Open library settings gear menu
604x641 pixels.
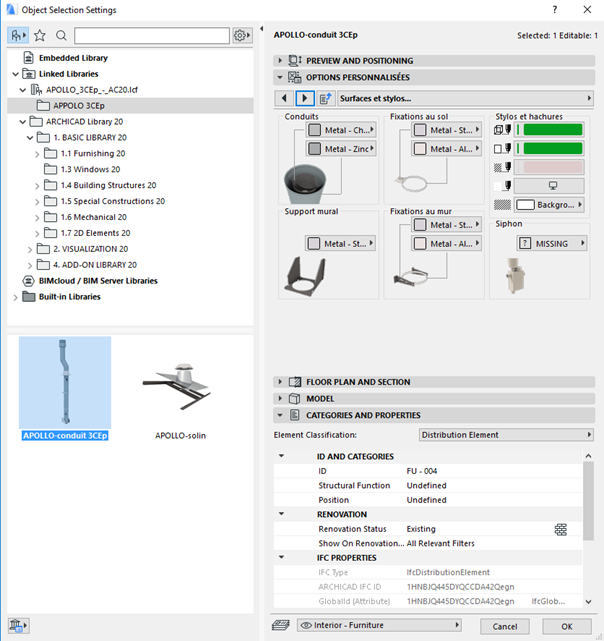click(241, 35)
